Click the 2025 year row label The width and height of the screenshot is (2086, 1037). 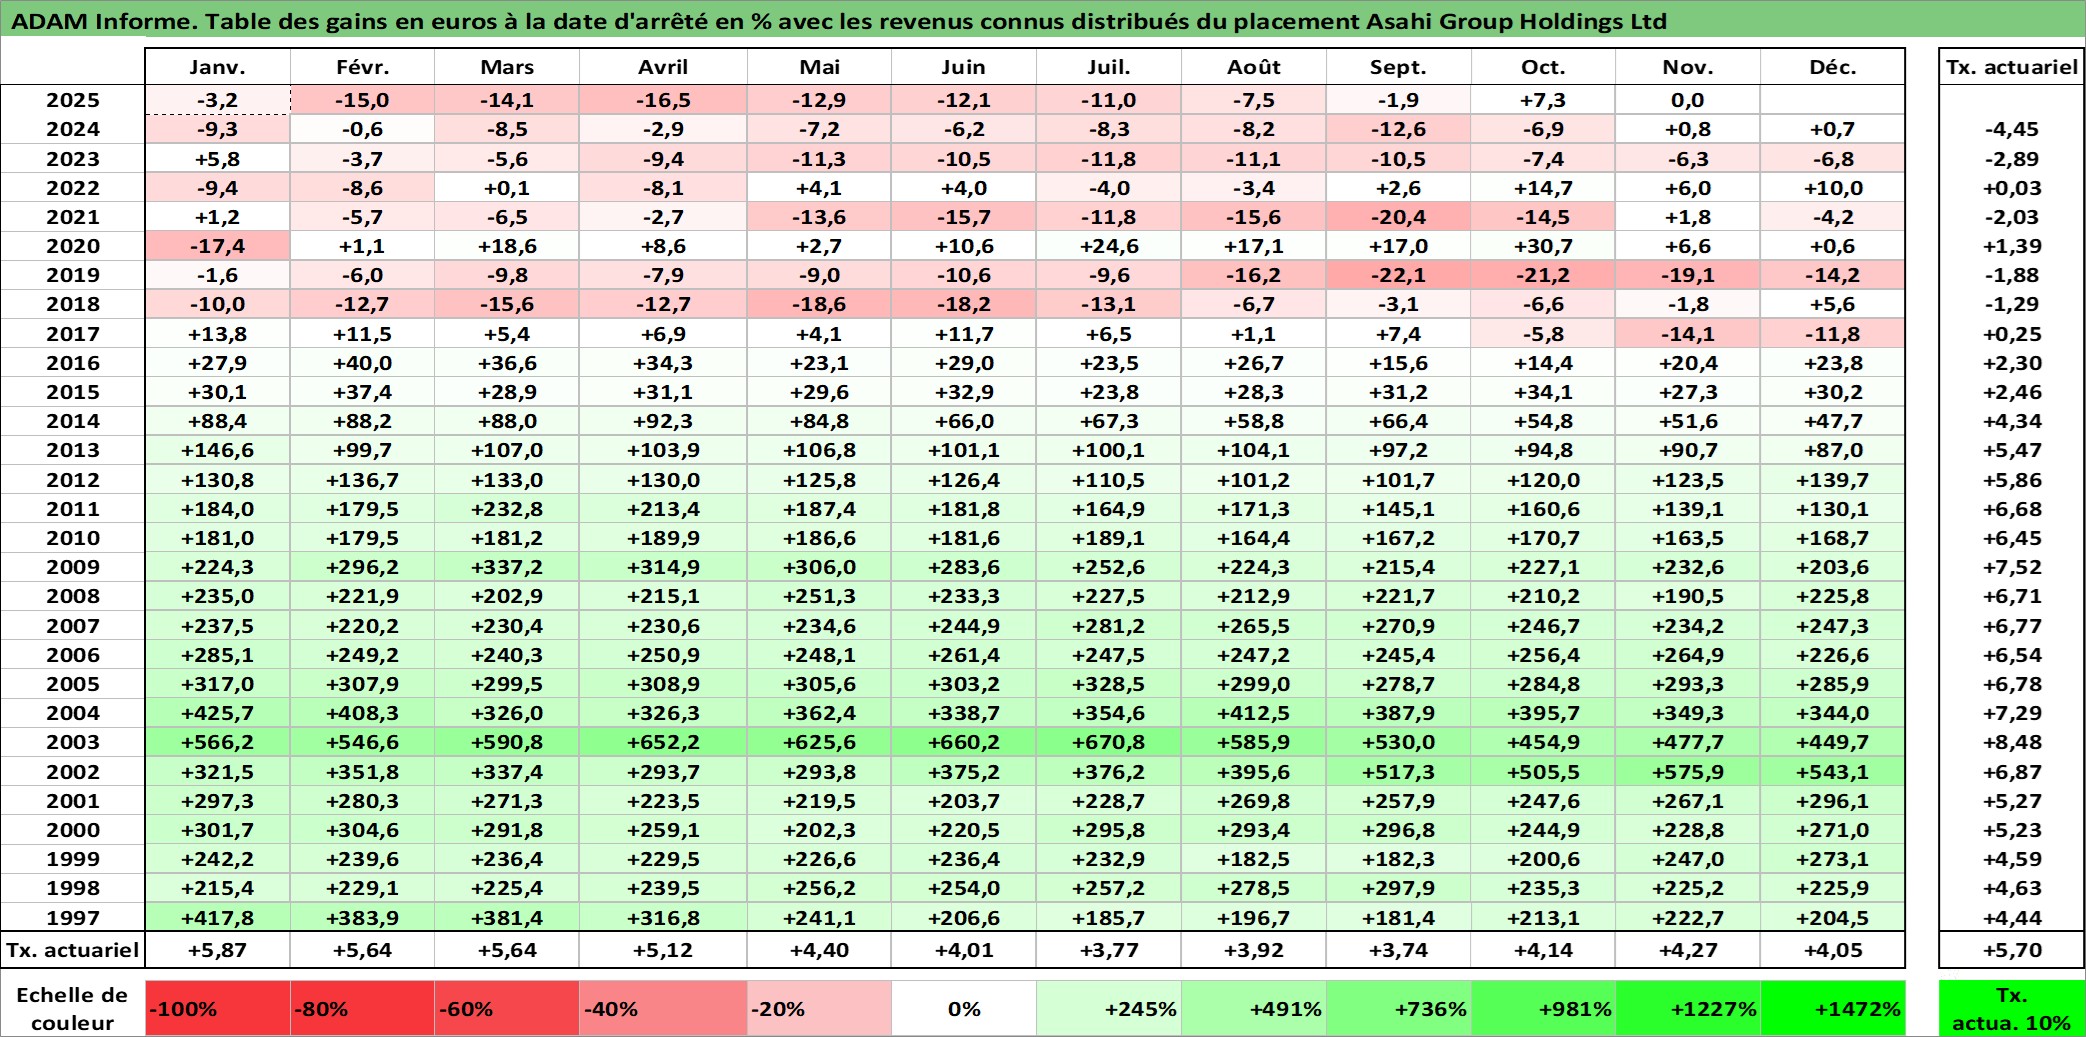pyautogui.click(x=73, y=100)
